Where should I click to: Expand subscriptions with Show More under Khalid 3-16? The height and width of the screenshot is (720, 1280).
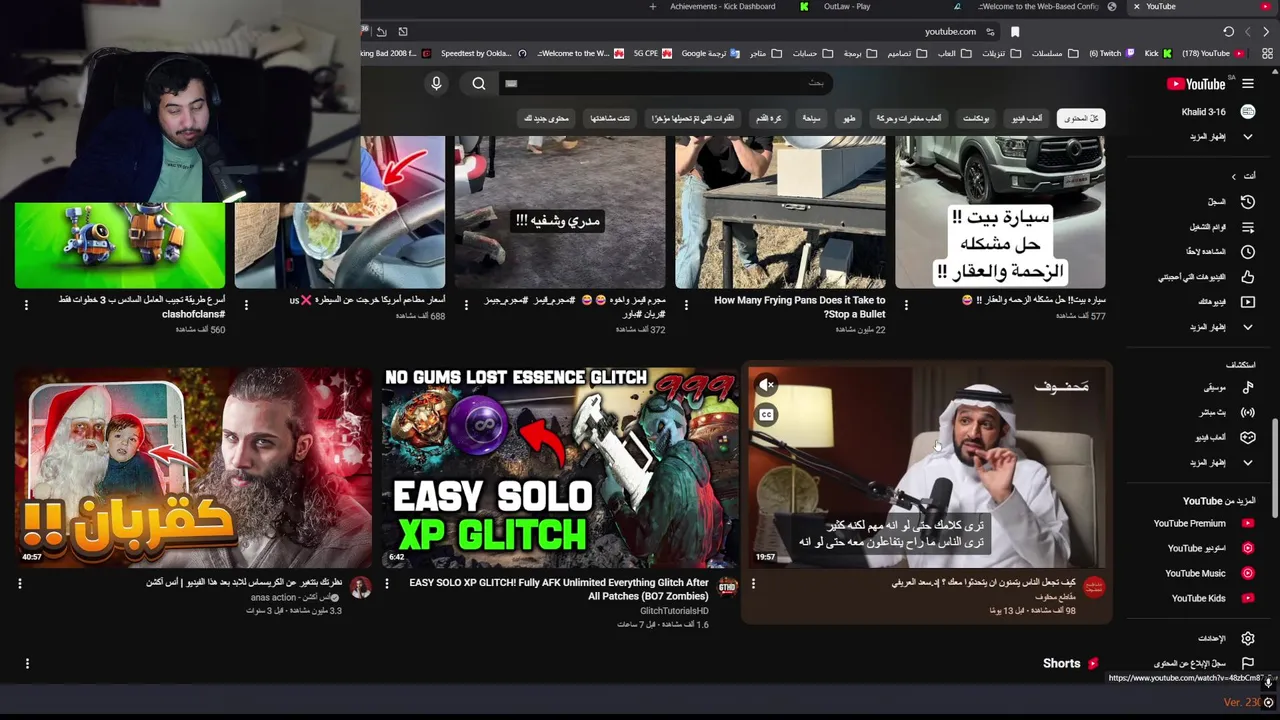pyautogui.click(x=1220, y=136)
